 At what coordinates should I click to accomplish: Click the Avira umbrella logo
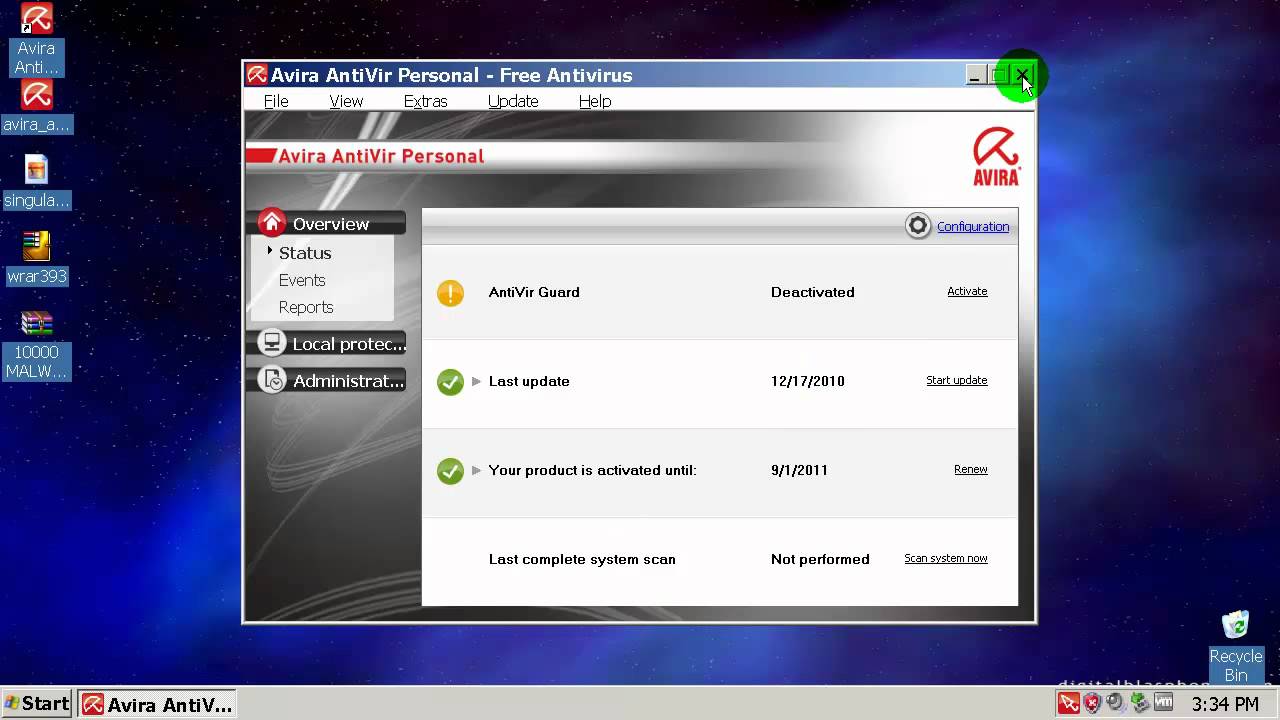click(x=996, y=157)
